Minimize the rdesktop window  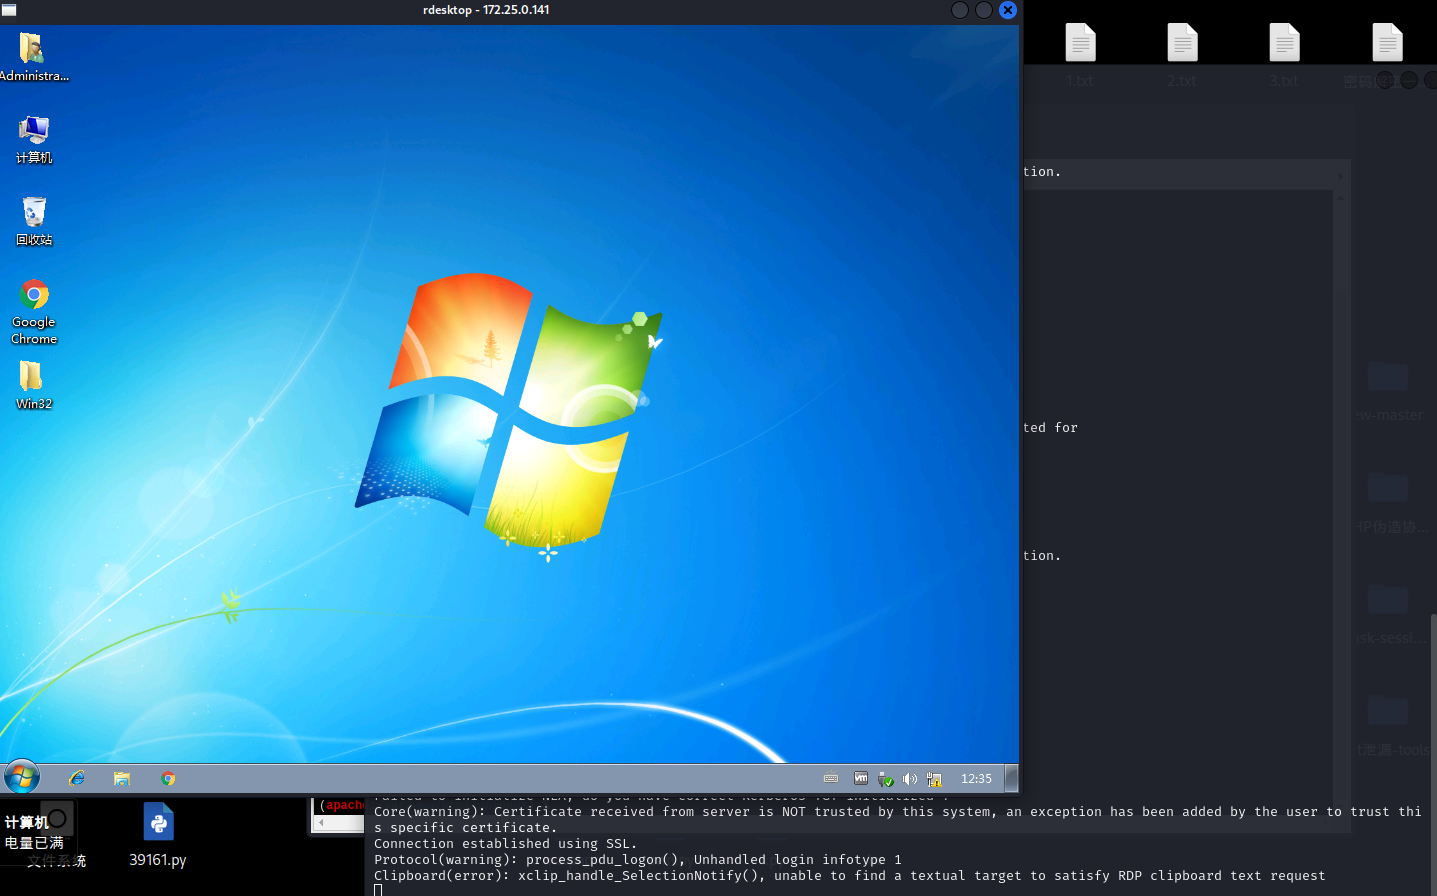click(x=960, y=10)
